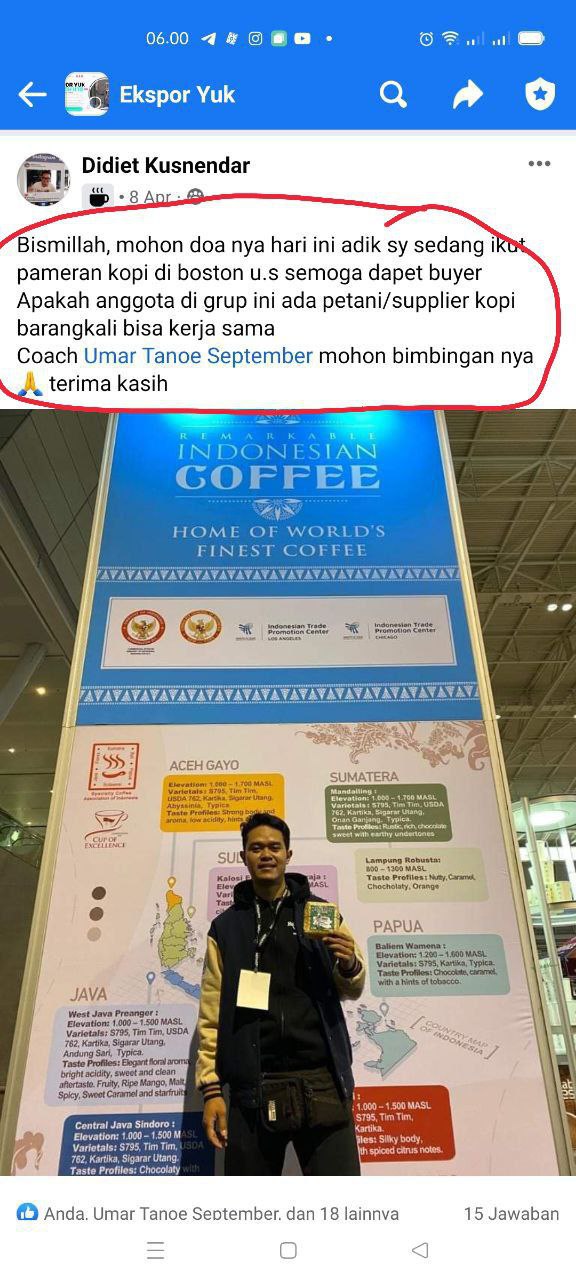Tap the Android home button
The width and height of the screenshot is (576, 1280).
288,1250
